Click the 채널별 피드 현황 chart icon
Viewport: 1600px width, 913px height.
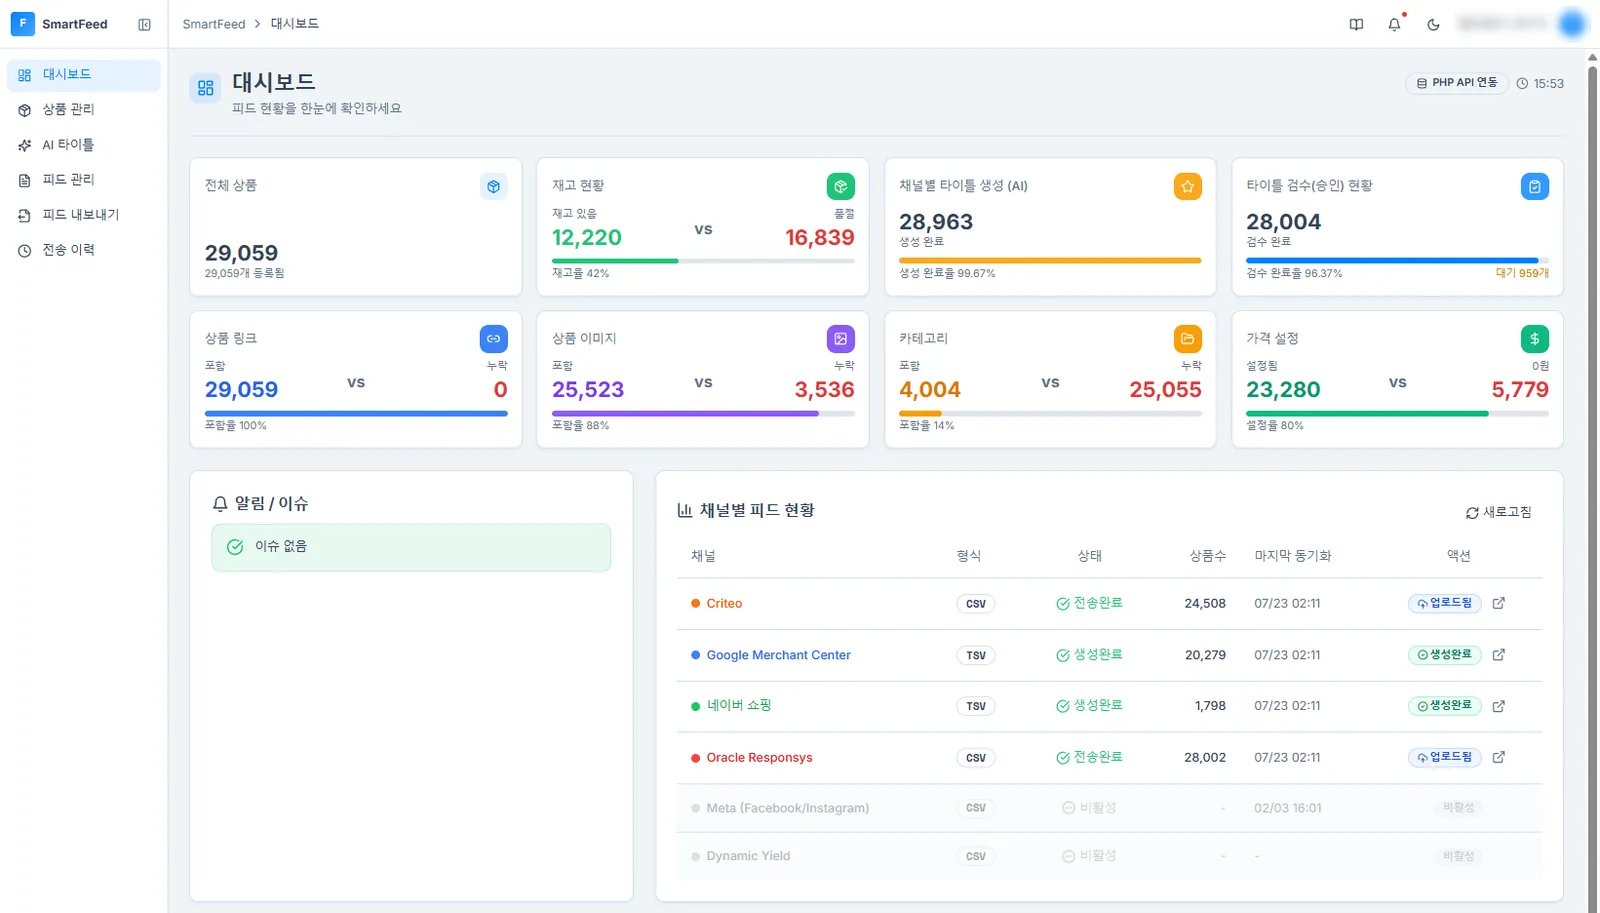click(x=685, y=511)
